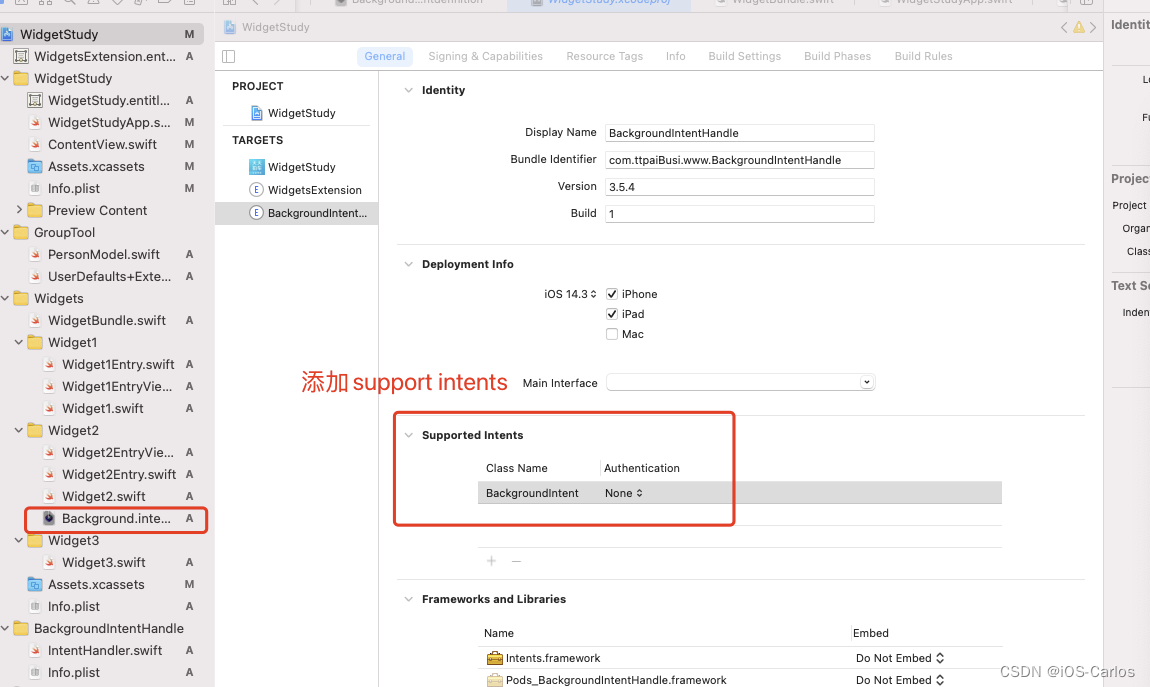
Task: Edit the Bundle Identifier field
Action: click(739, 160)
